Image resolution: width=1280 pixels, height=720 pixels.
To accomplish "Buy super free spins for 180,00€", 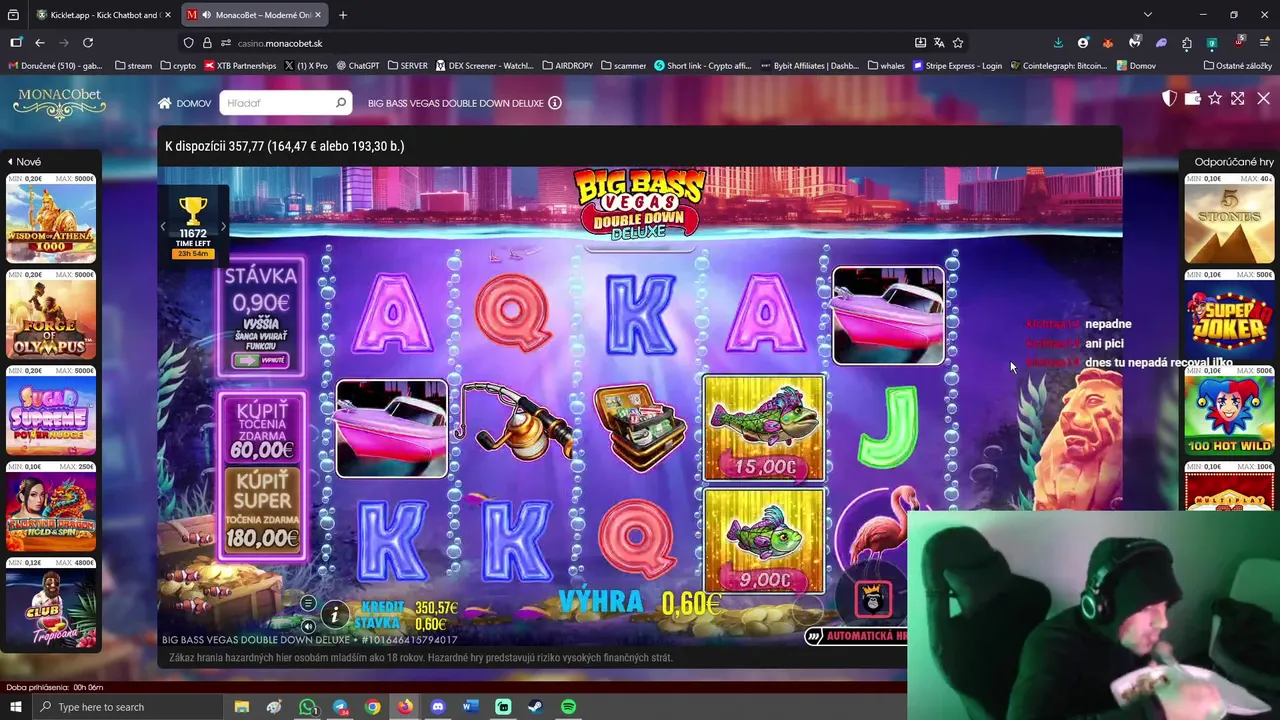I will [x=262, y=509].
